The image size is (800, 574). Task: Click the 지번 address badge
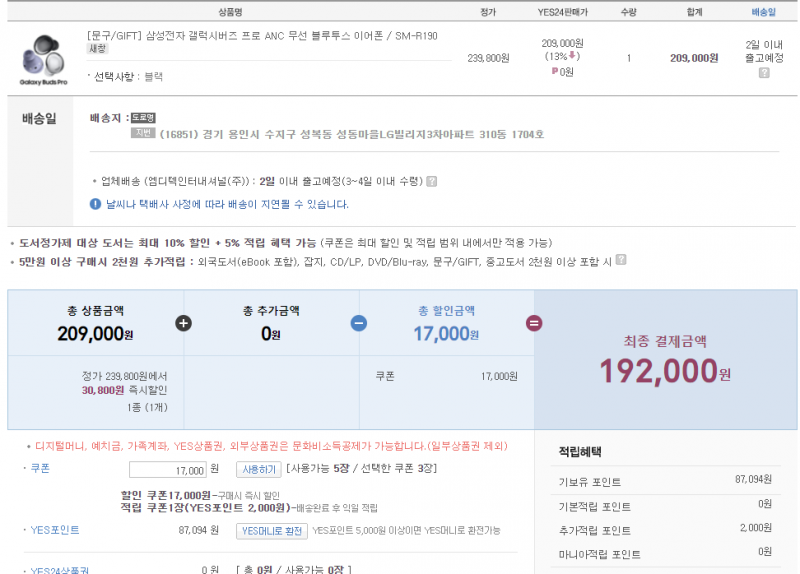click(x=143, y=133)
